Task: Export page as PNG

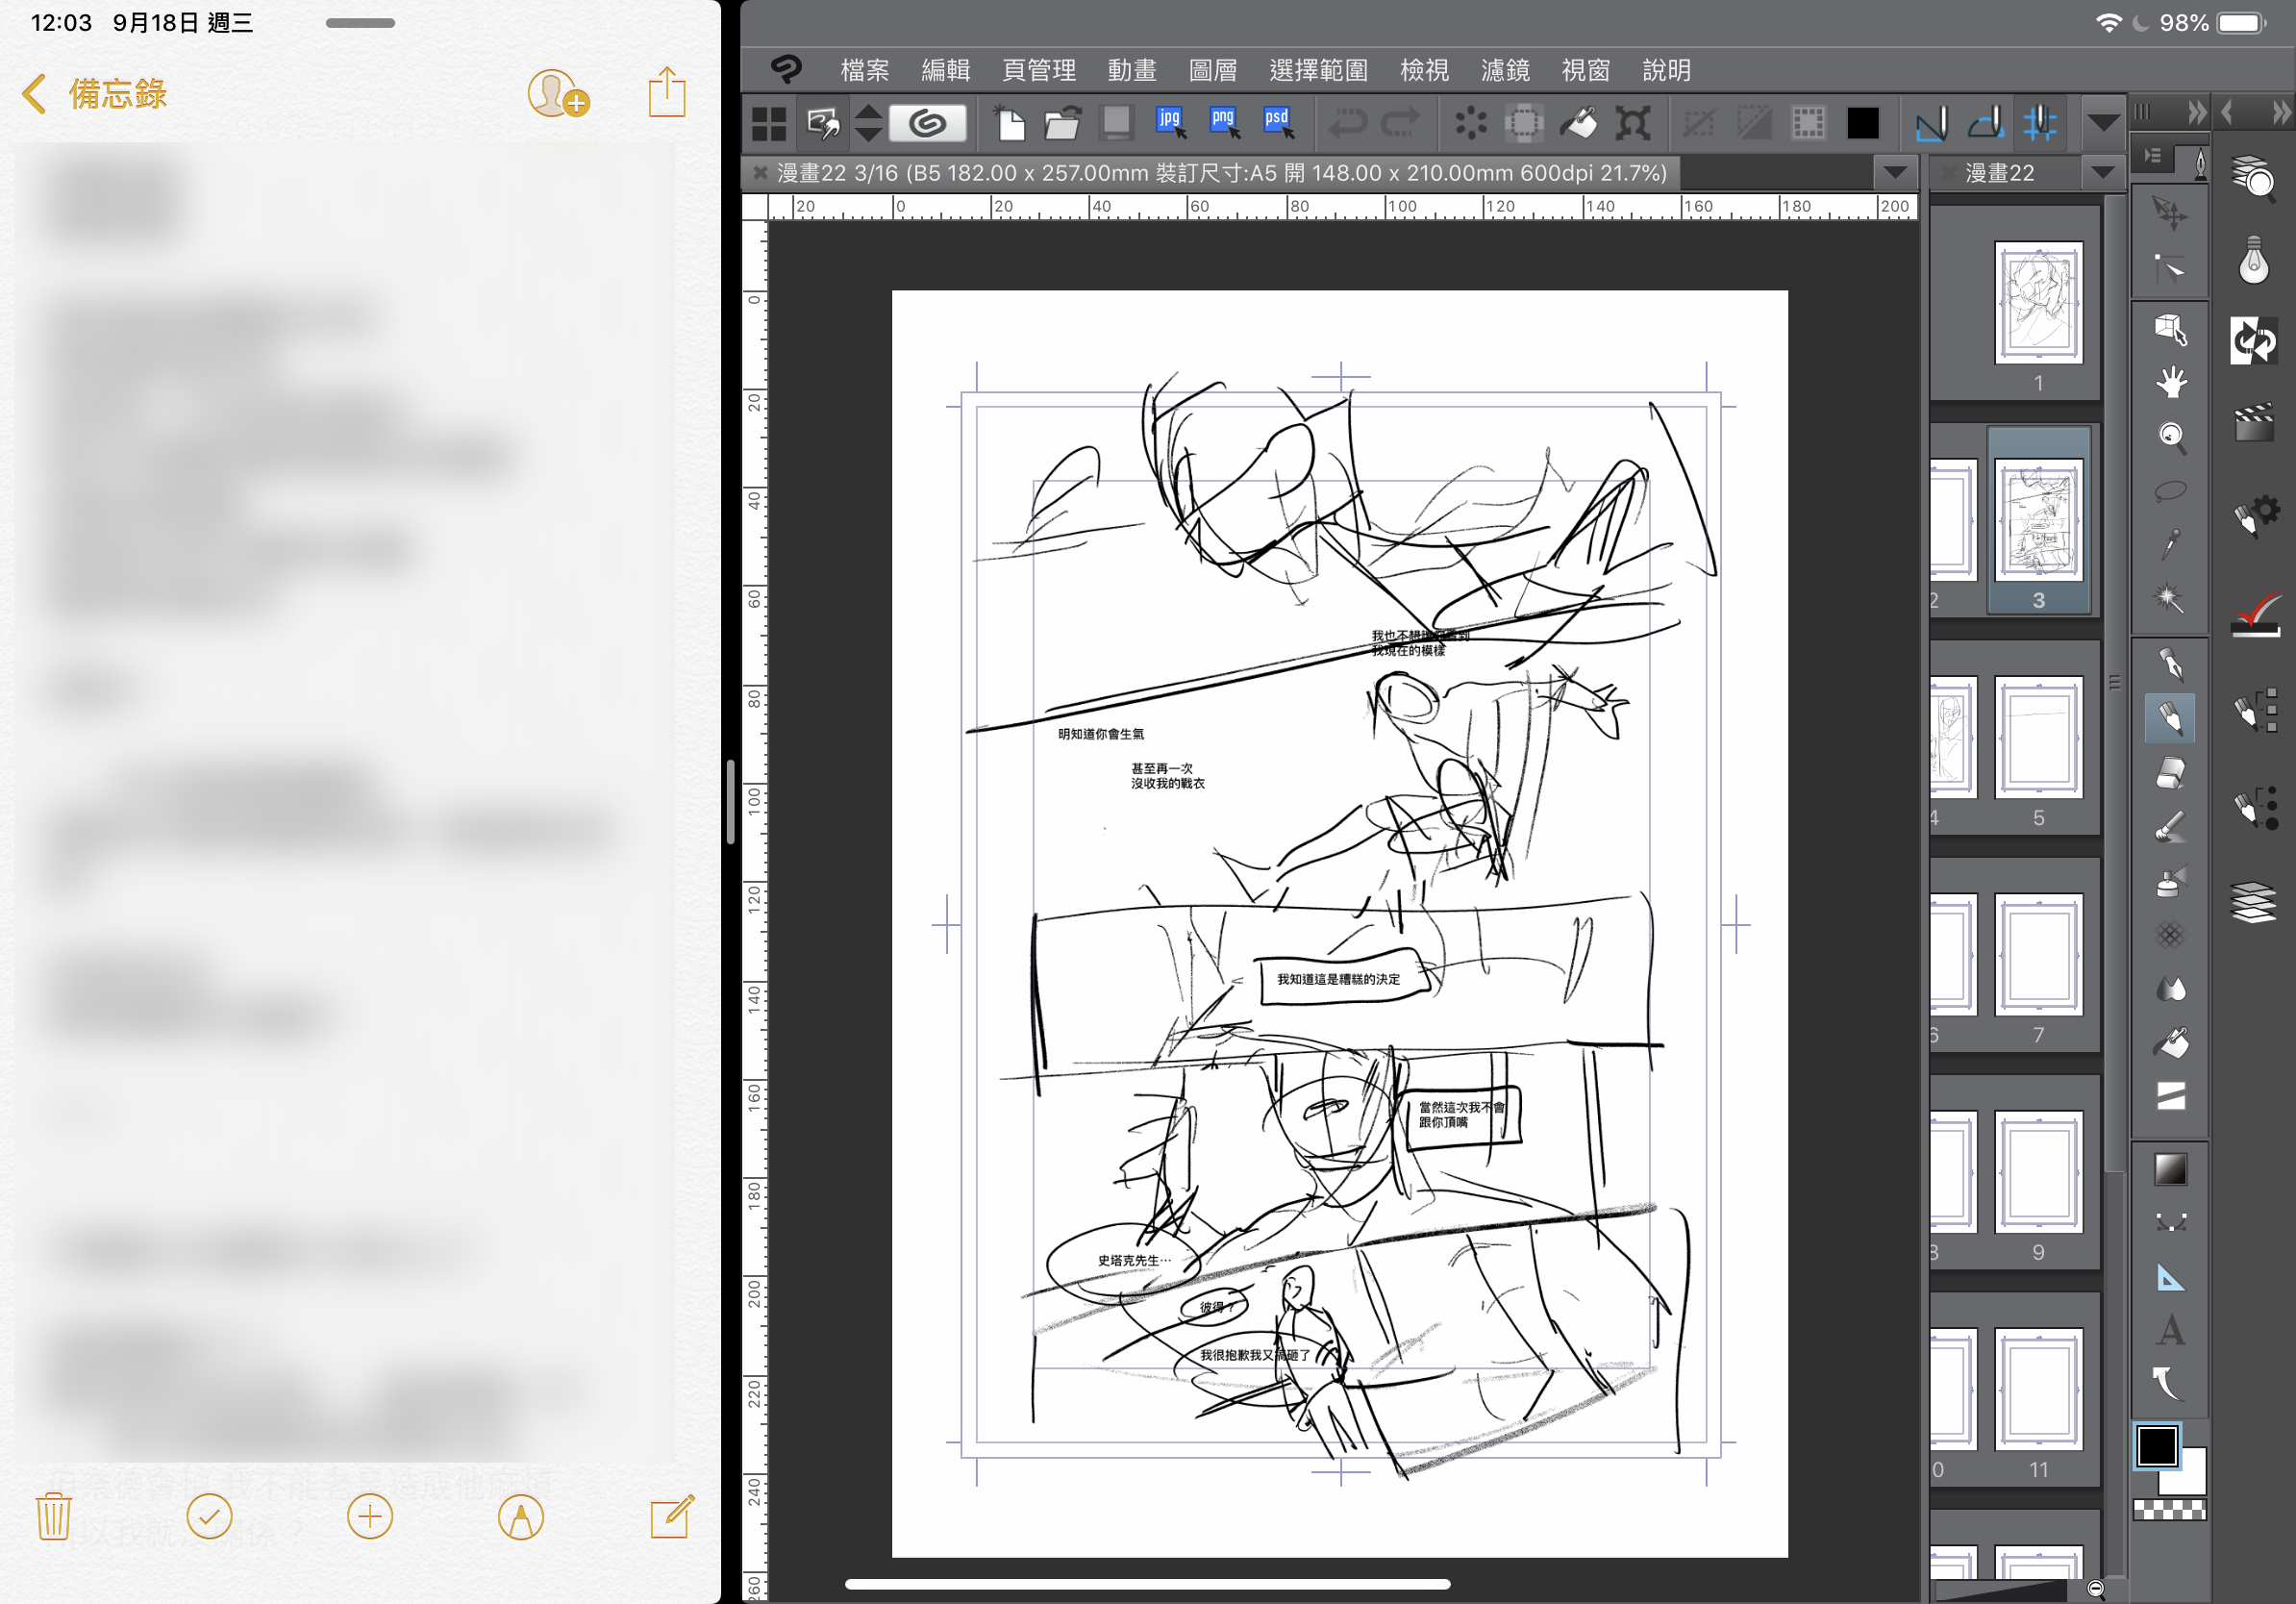Action: pyautogui.click(x=1224, y=123)
